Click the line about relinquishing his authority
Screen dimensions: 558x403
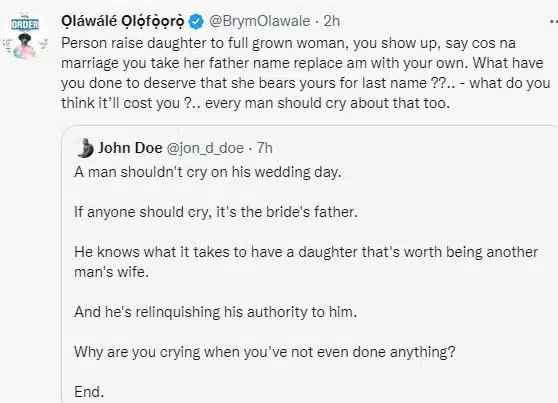(216, 312)
